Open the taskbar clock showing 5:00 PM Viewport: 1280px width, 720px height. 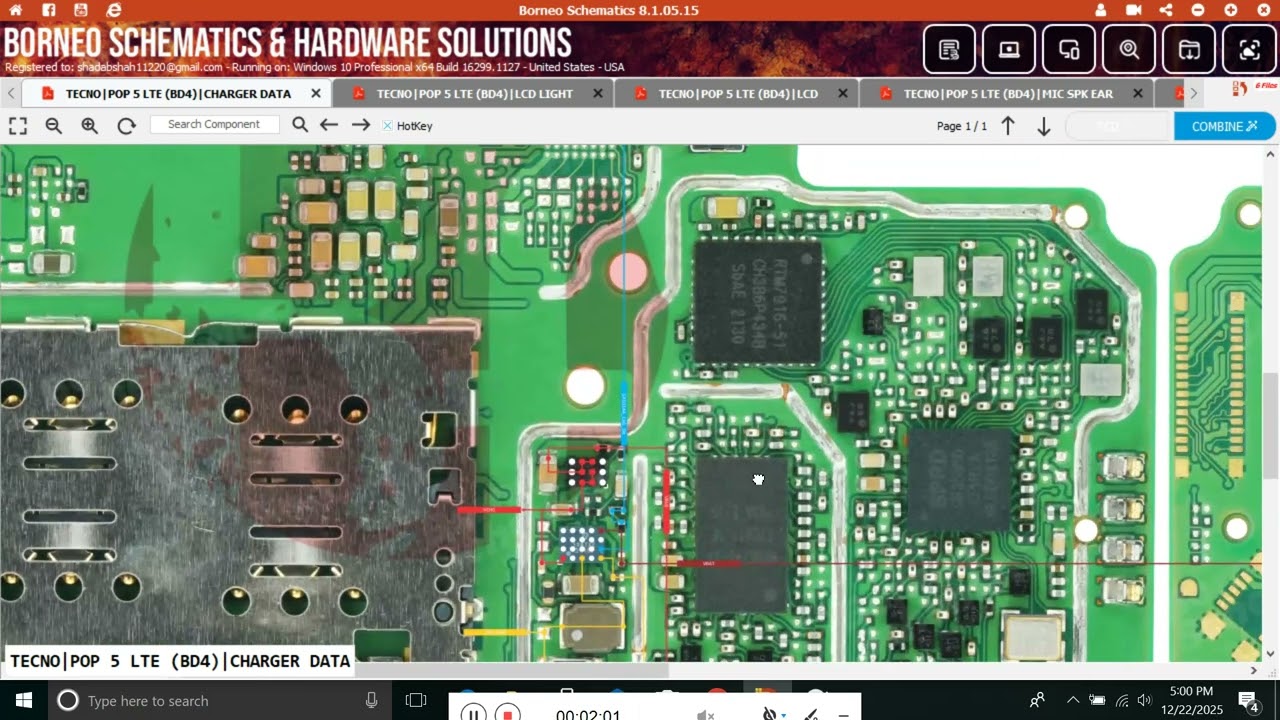(1191, 700)
